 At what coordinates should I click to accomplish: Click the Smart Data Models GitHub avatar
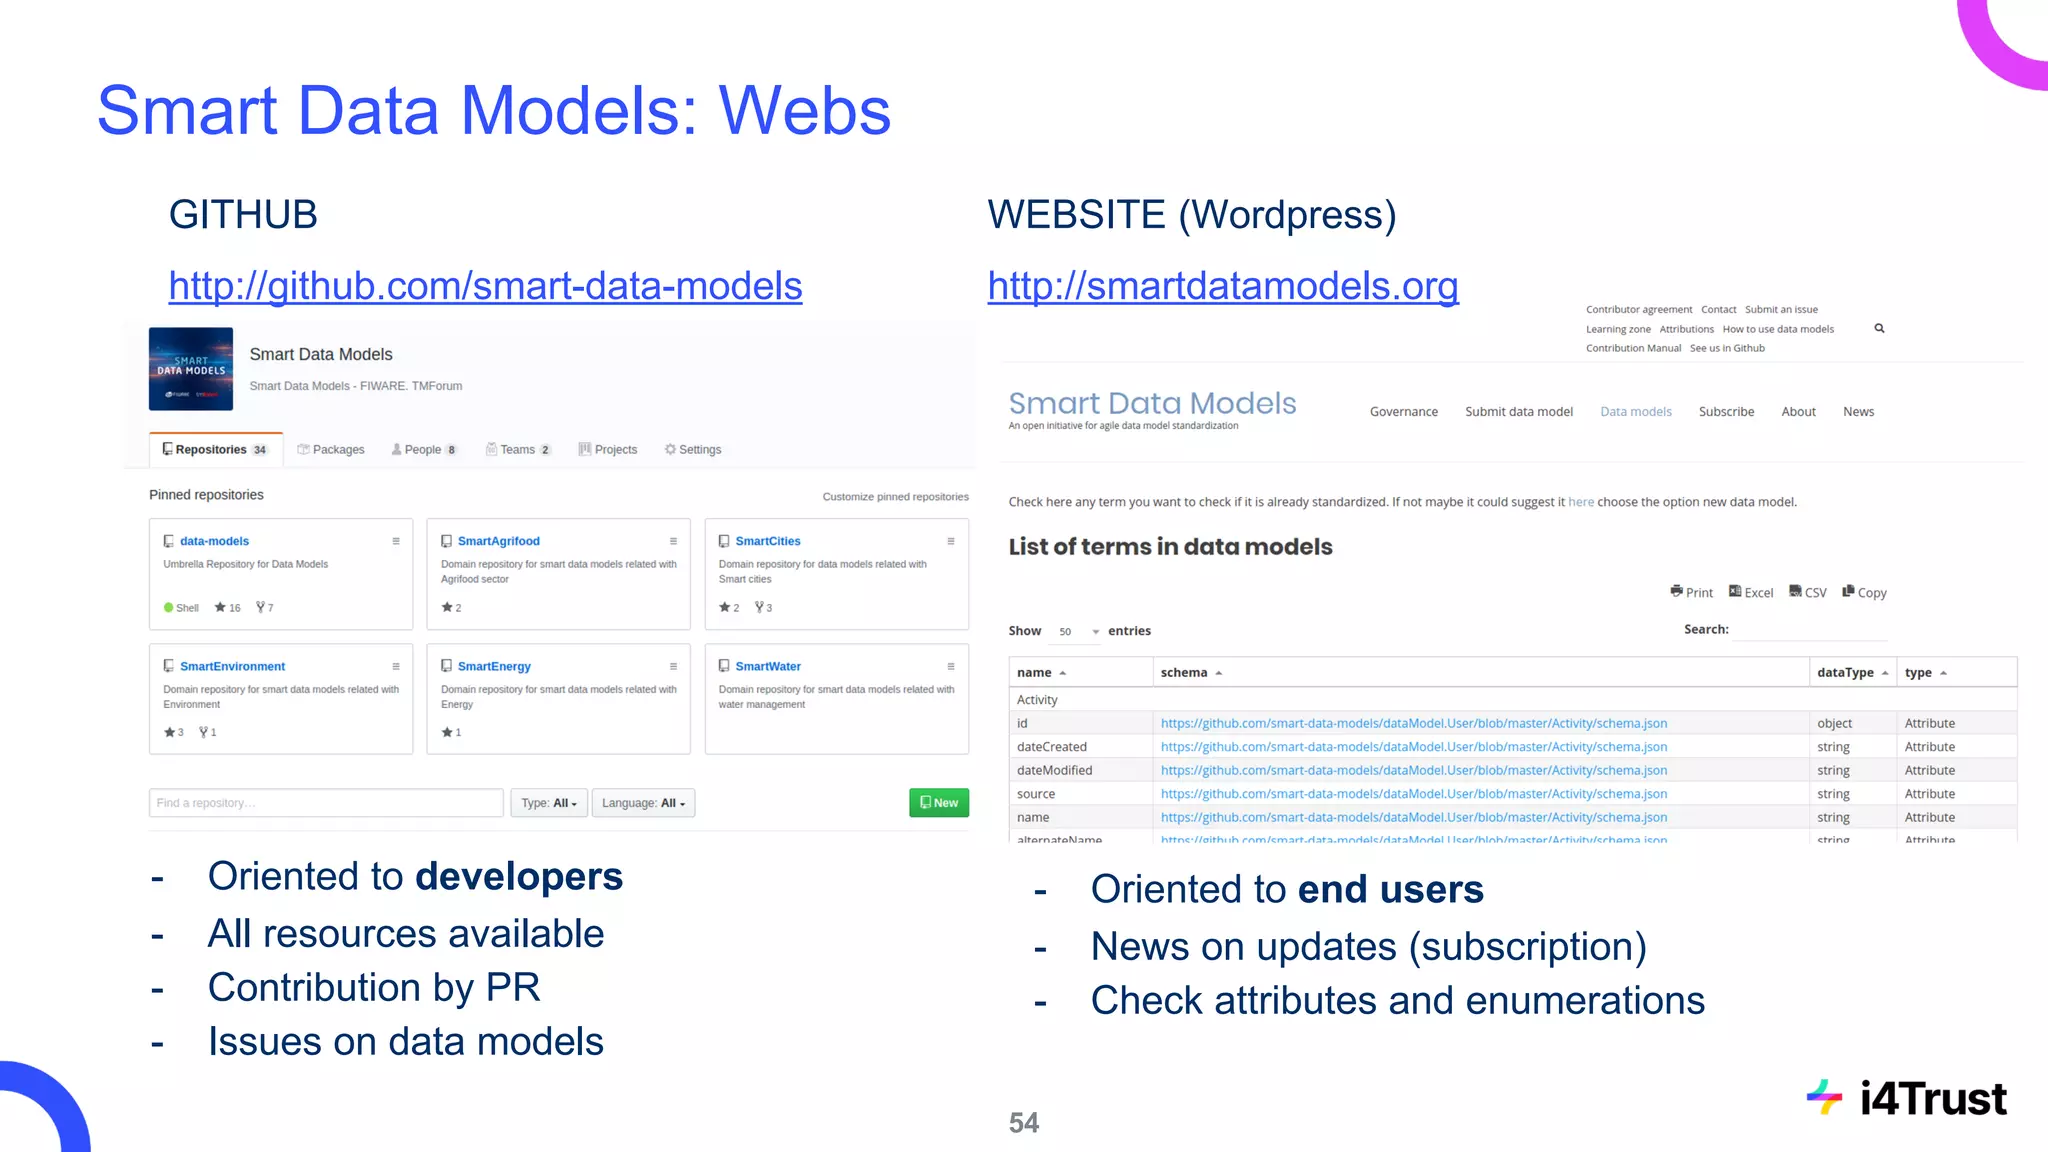coord(191,369)
